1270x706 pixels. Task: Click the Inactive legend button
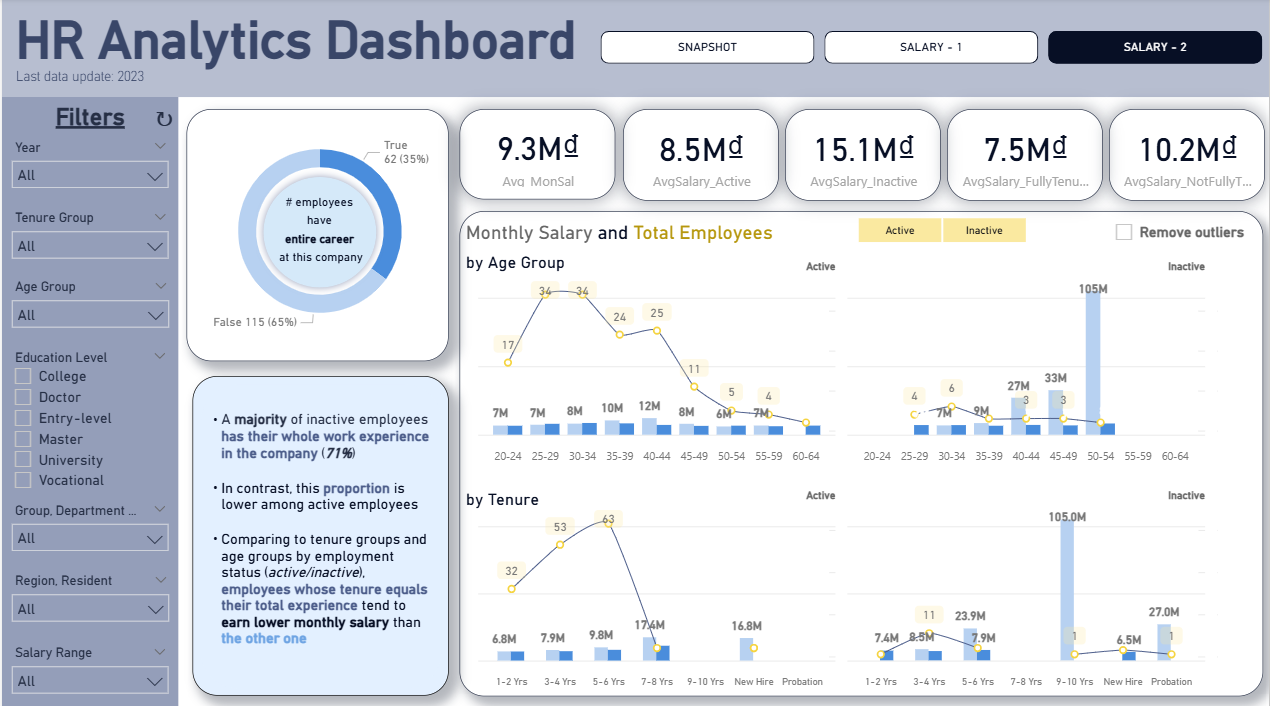click(984, 231)
